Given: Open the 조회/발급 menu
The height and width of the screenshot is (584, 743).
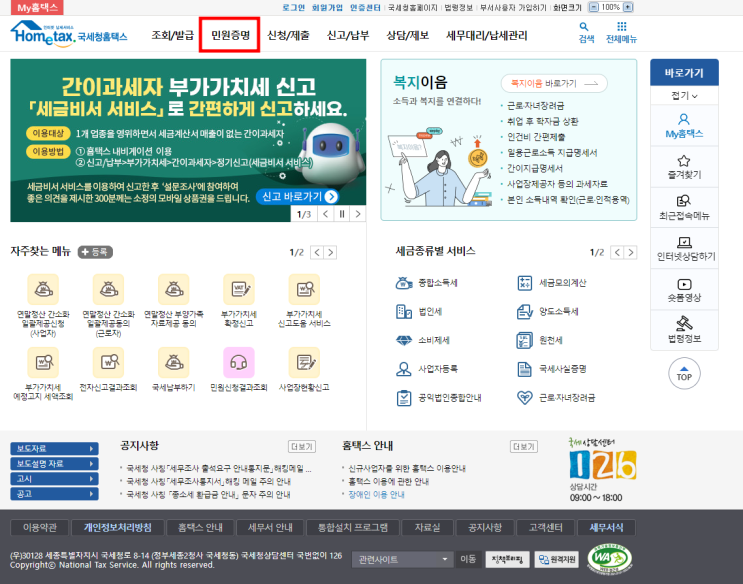Looking at the screenshot, I should pos(172,35).
